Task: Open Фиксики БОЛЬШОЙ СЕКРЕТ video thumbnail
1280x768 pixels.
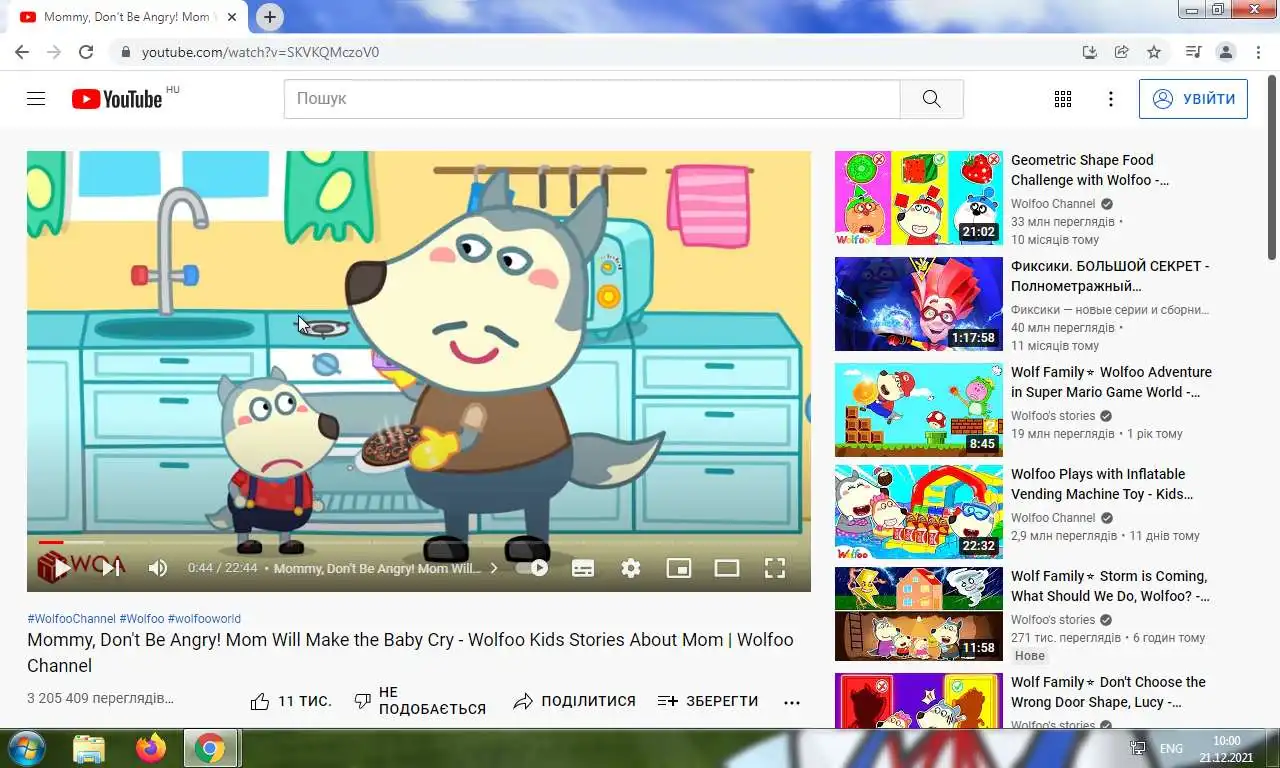Action: pyautogui.click(x=919, y=304)
